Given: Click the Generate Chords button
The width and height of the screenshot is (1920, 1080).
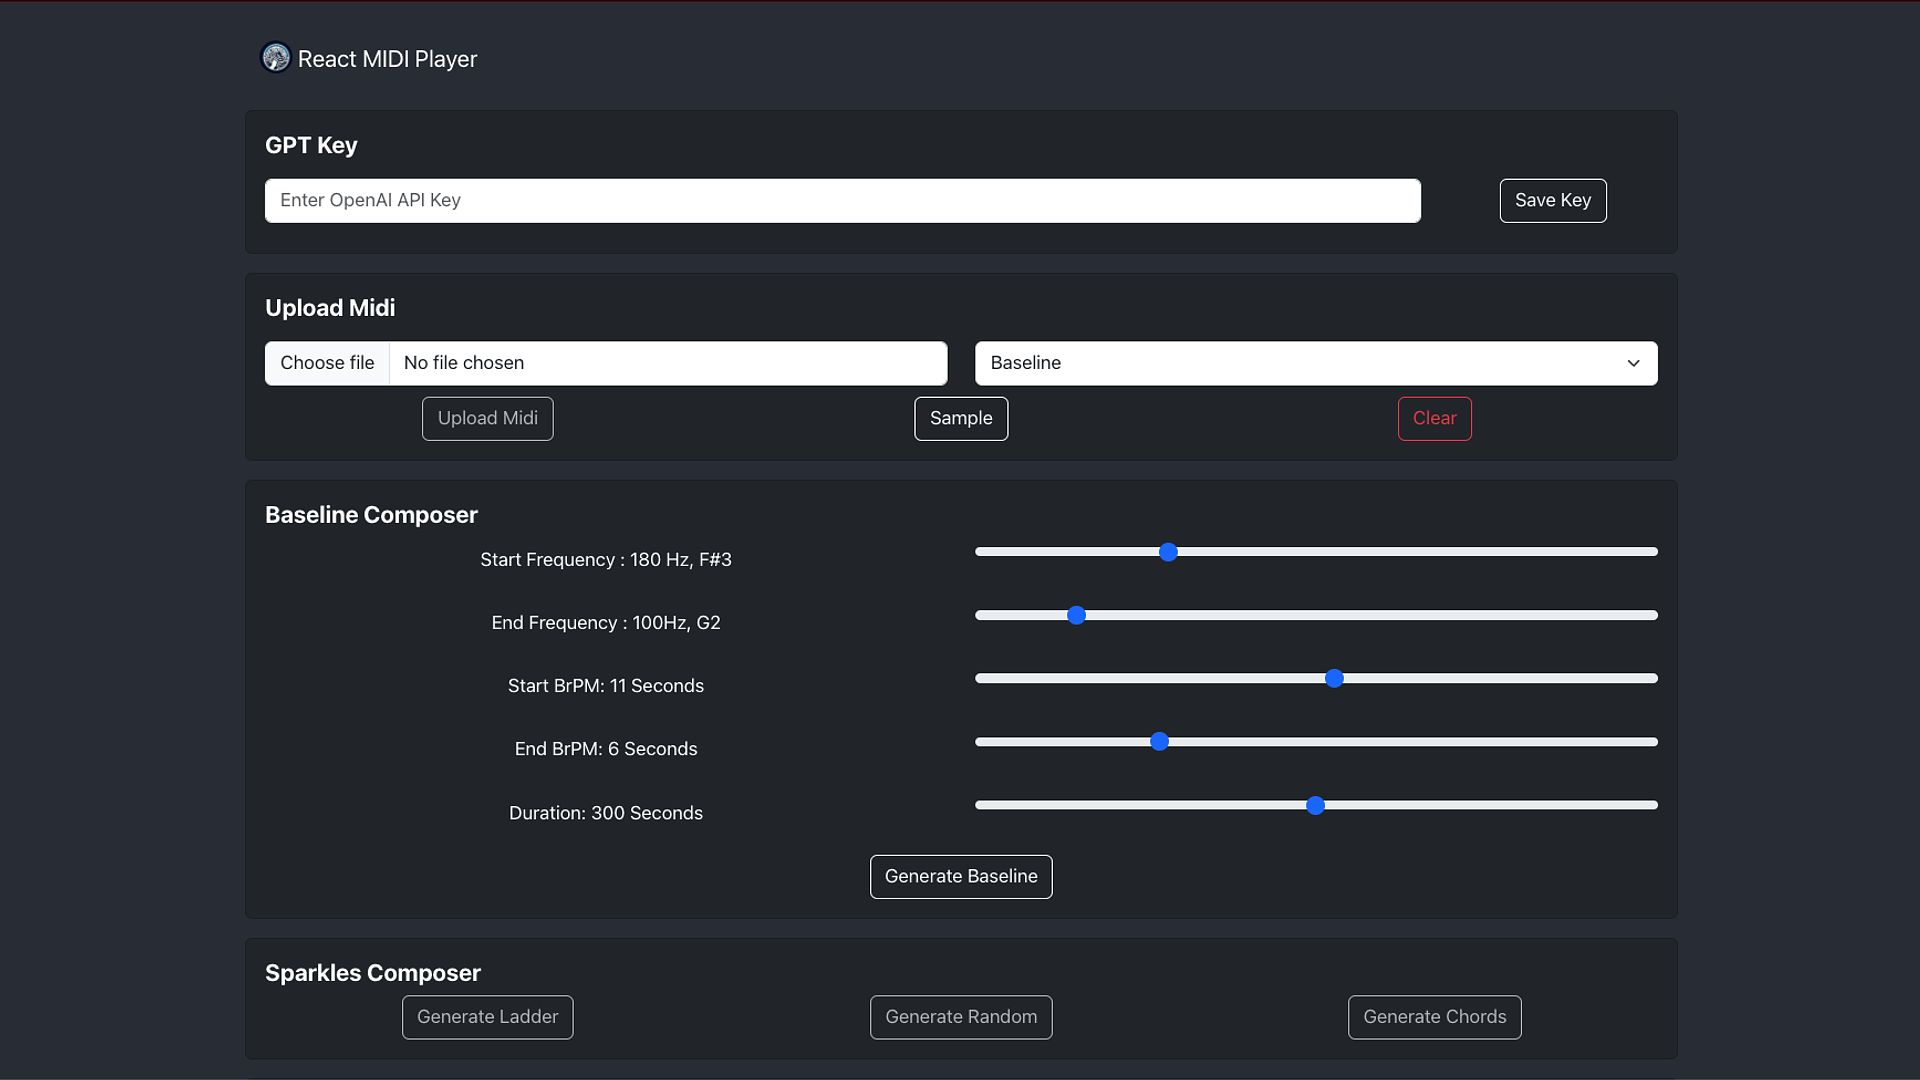Looking at the screenshot, I should pyautogui.click(x=1434, y=1017).
